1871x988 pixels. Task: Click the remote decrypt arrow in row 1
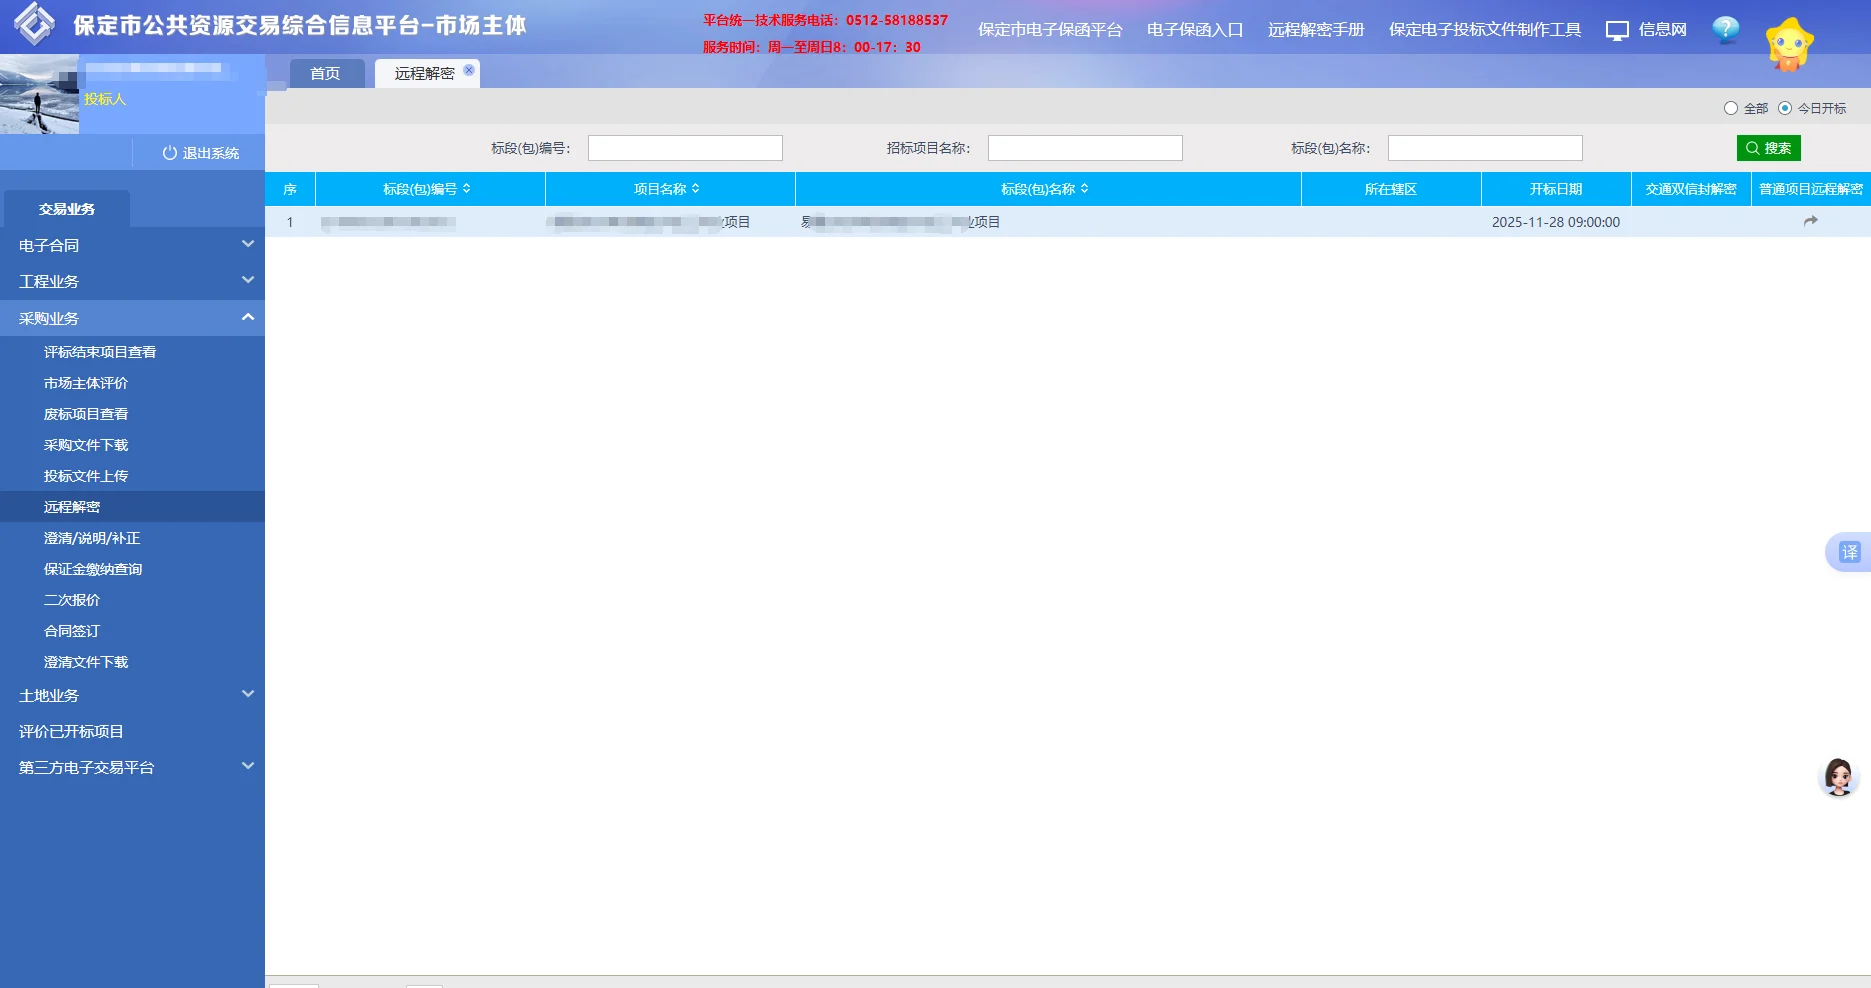[x=1811, y=221]
